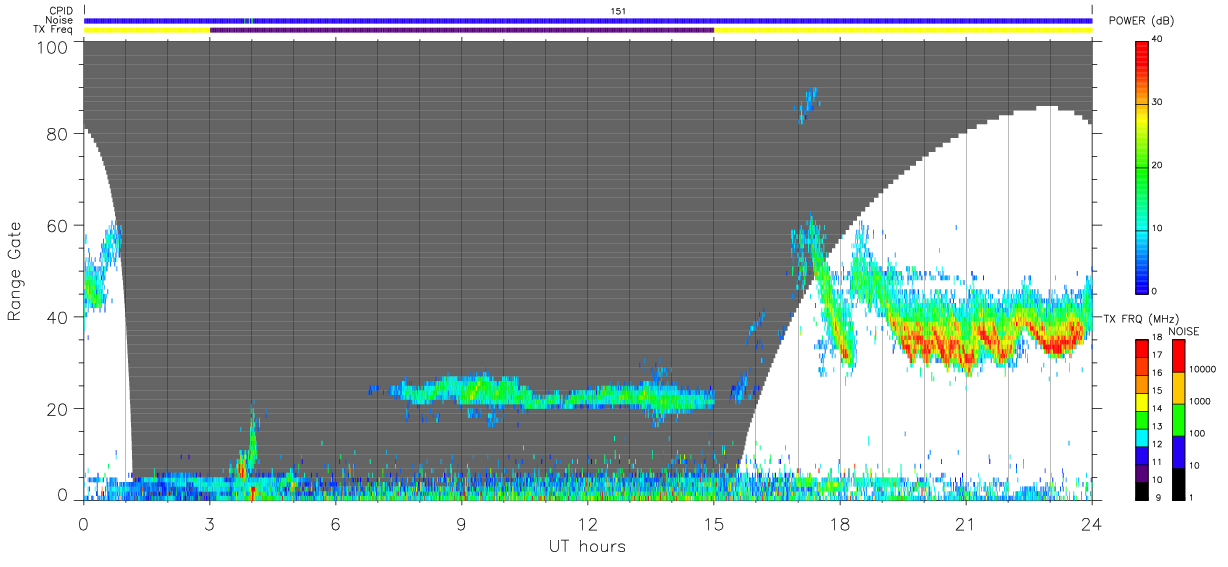
Task: Click the Range Gate axis title
Action: [15, 271]
